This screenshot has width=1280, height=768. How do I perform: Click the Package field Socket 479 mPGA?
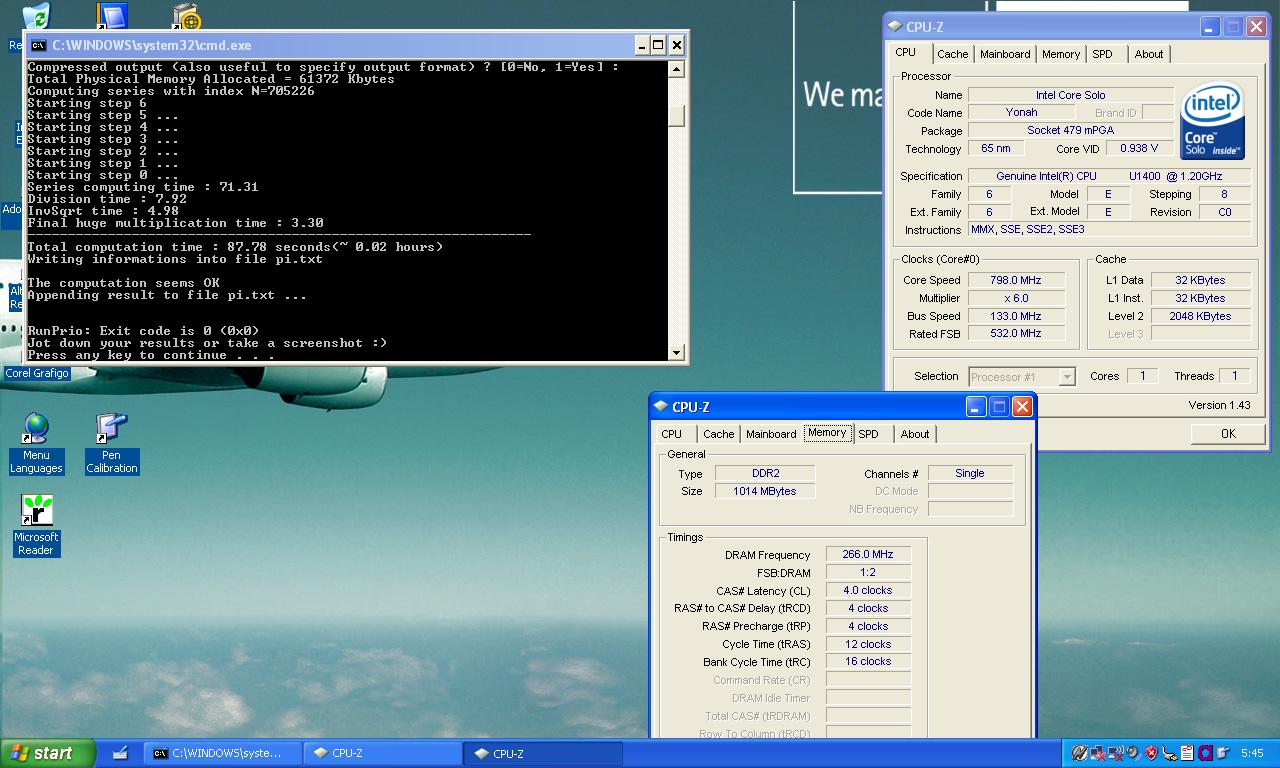click(x=1071, y=131)
